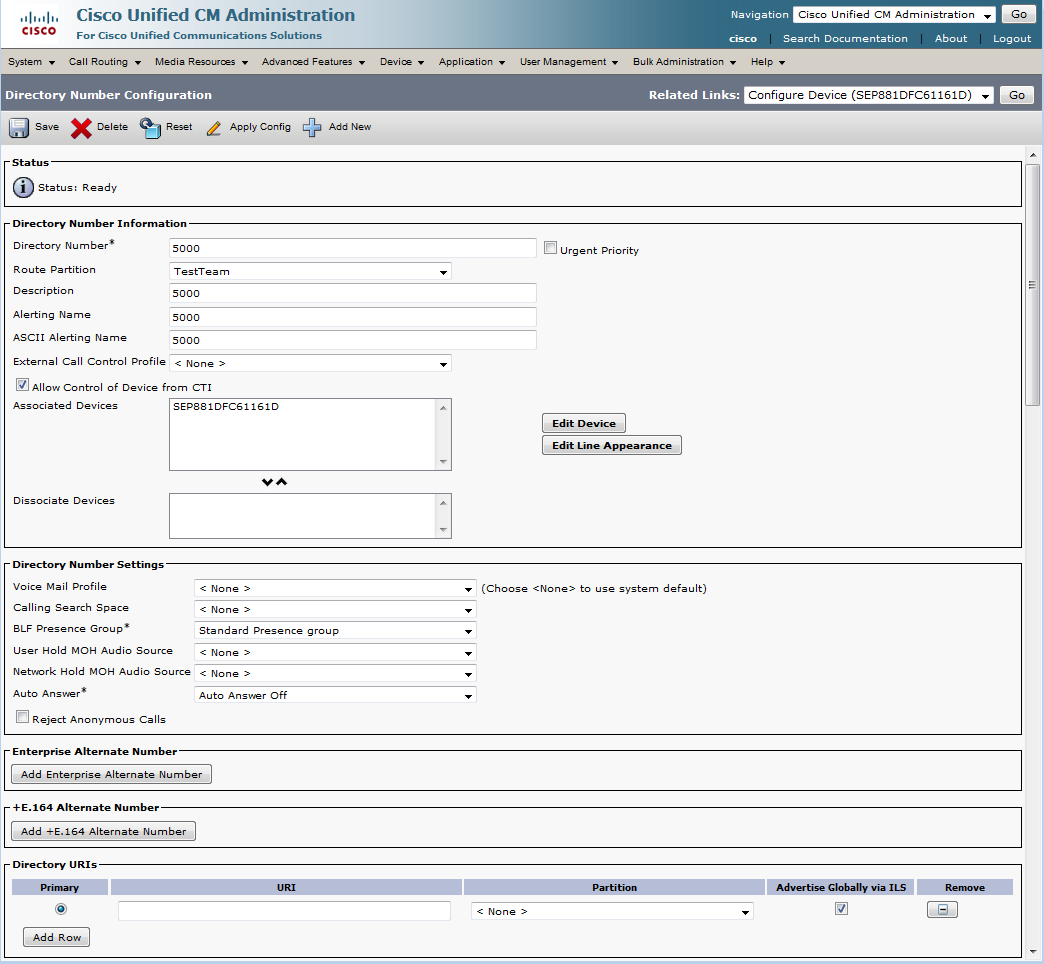Click the Save floppy disk icon
Screen dimensions: 1044x964
pyautogui.click(x=19, y=128)
